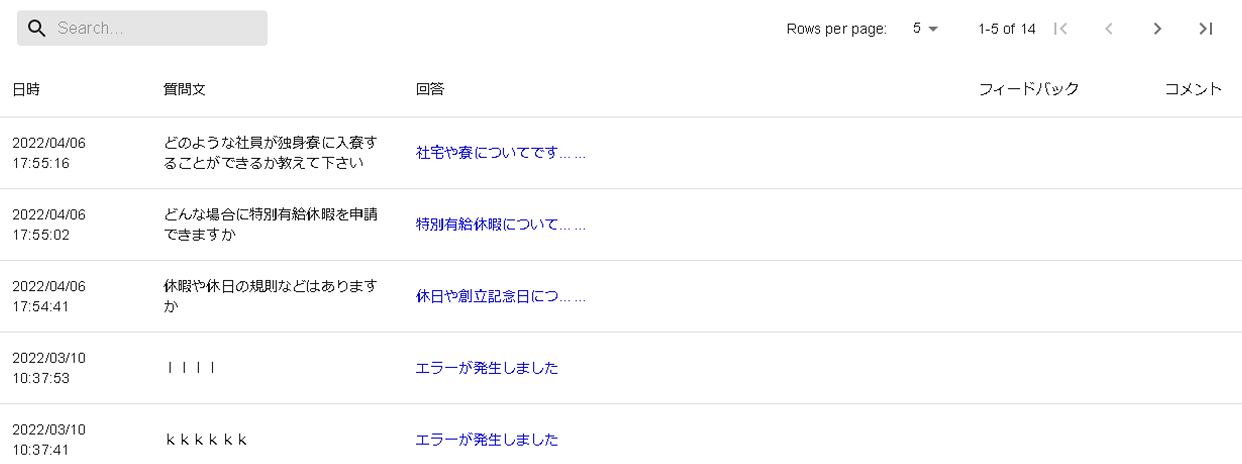Viewport: 1242px width, 464px height.
Task: Open the 休日や創立記念日につ answer link
Action: (499, 296)
